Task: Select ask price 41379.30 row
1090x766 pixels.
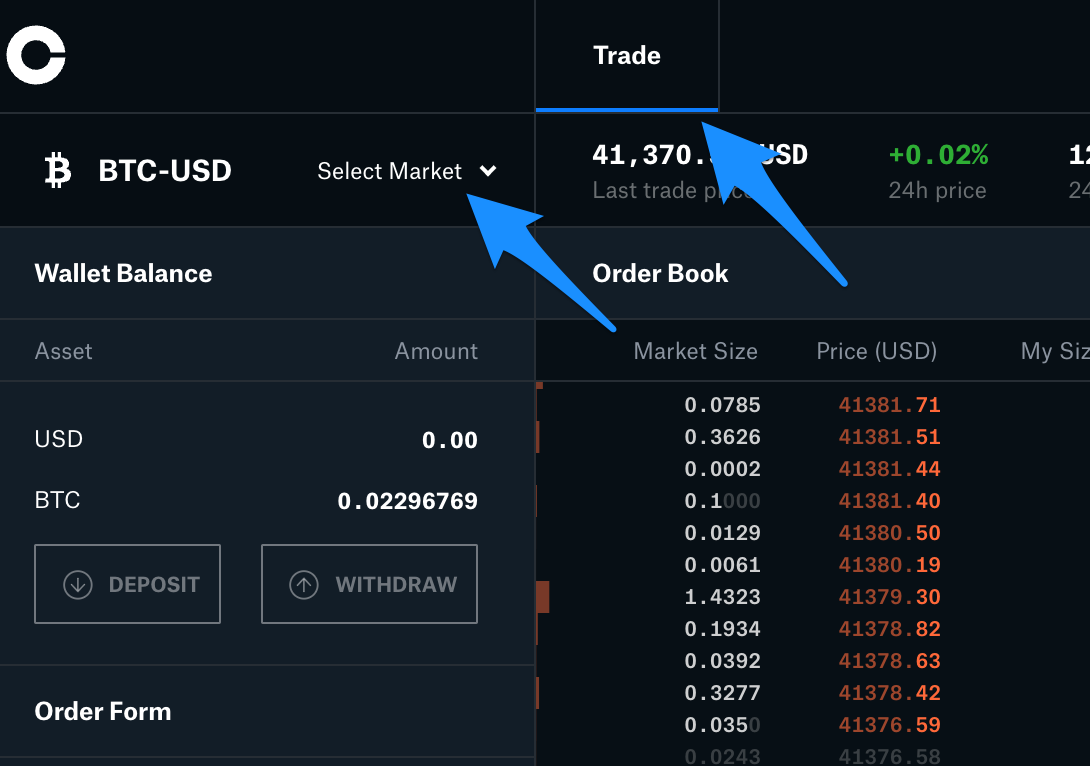Action: pyautogui.click(x=889, y=597)
